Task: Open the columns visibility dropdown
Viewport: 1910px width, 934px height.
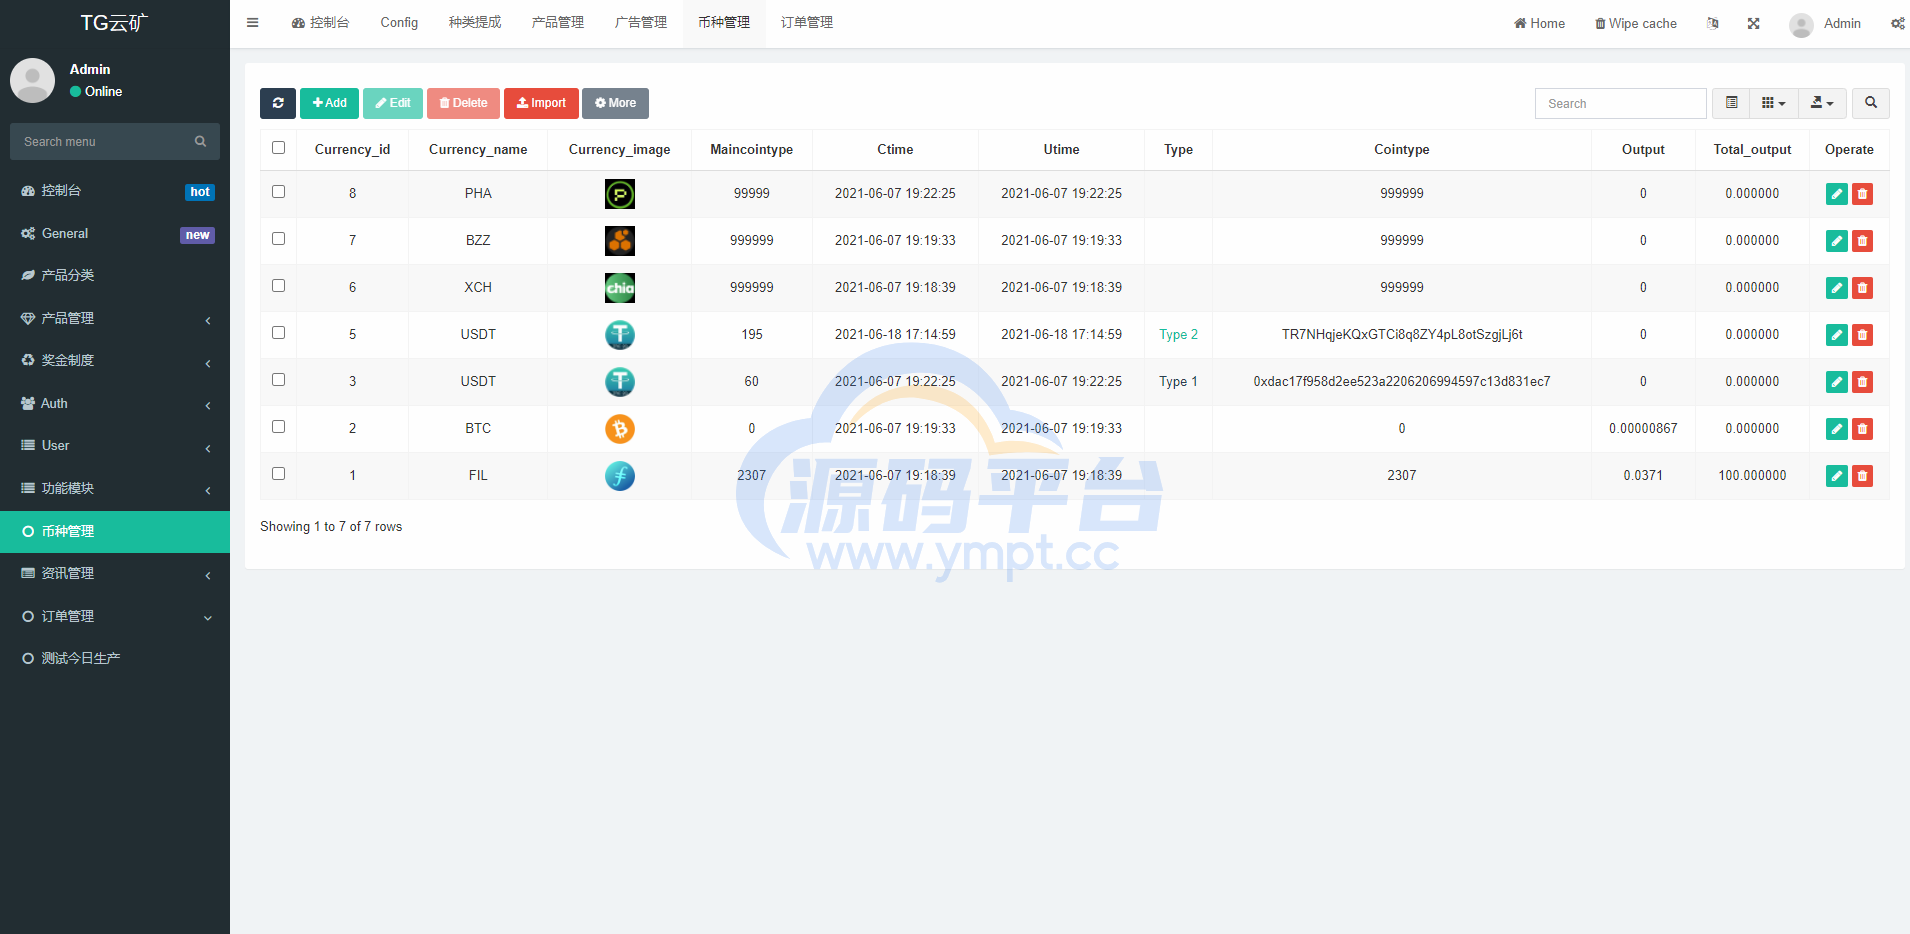Action: pyautogui.click(x=1774, y=103)
